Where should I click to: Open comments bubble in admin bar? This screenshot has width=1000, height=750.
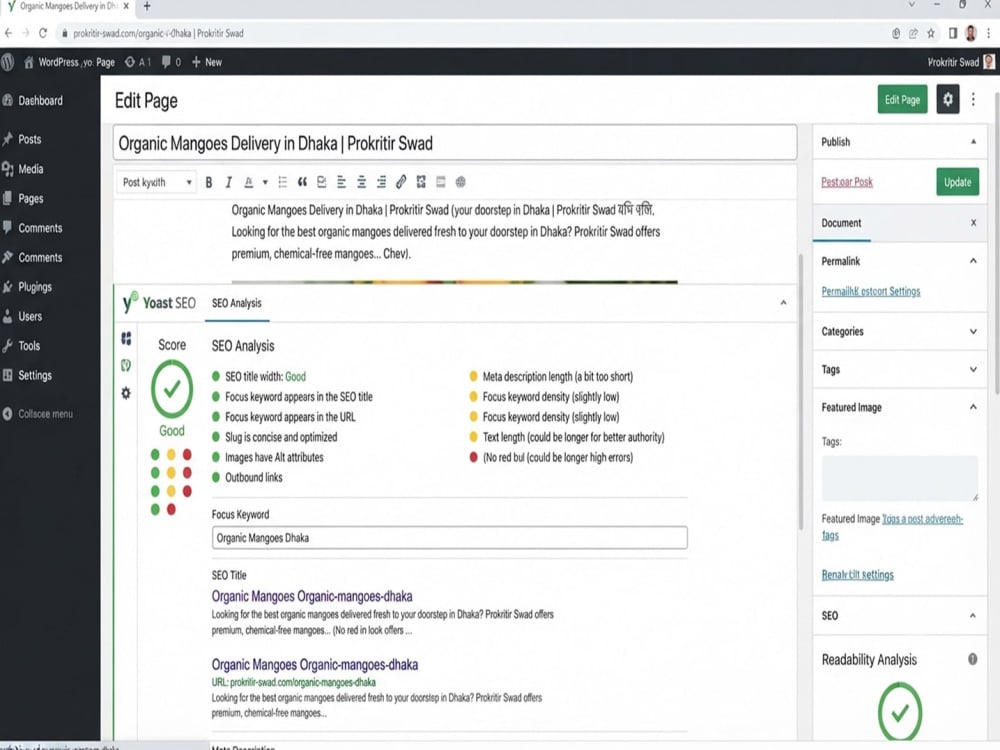pos(170,62)
